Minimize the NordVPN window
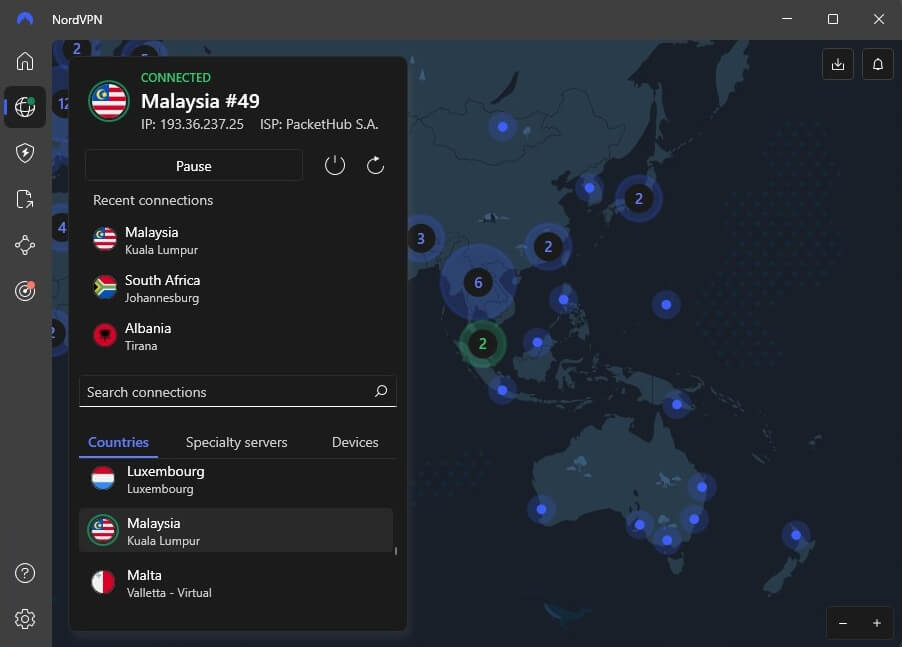This screenshot has width=902, height=647. click(x=787, y=19)
